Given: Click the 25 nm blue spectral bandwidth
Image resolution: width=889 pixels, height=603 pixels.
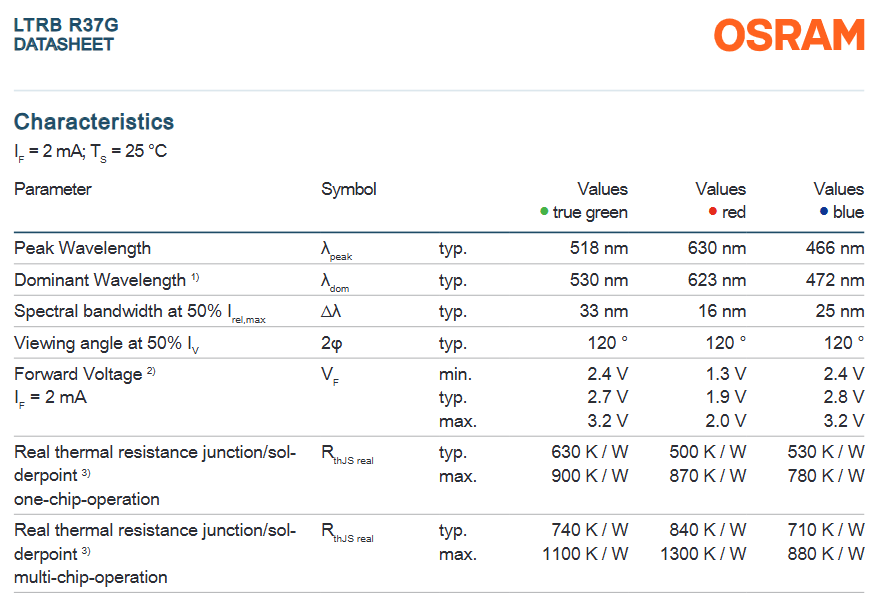Looking at the screenshot, I should tap(839, 311).
